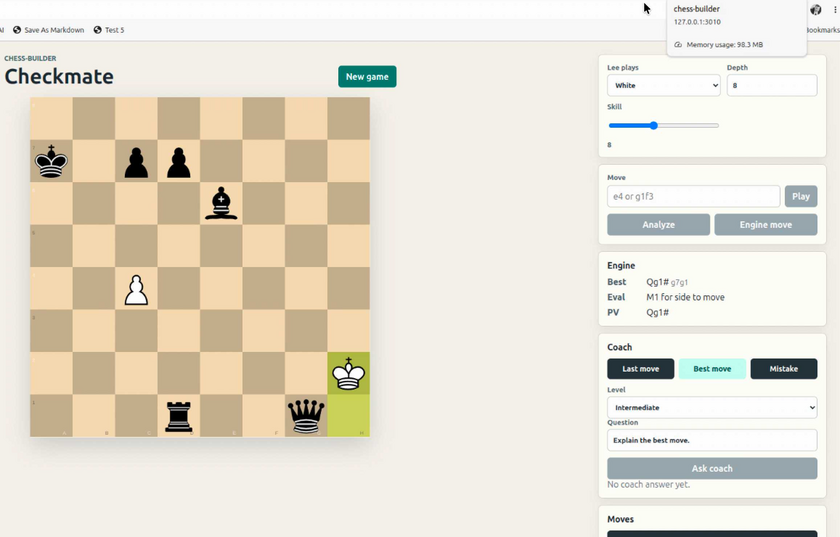This screenshot has width=840, height=537.
Task: Start a New game
Action: [x=367, y=77]
